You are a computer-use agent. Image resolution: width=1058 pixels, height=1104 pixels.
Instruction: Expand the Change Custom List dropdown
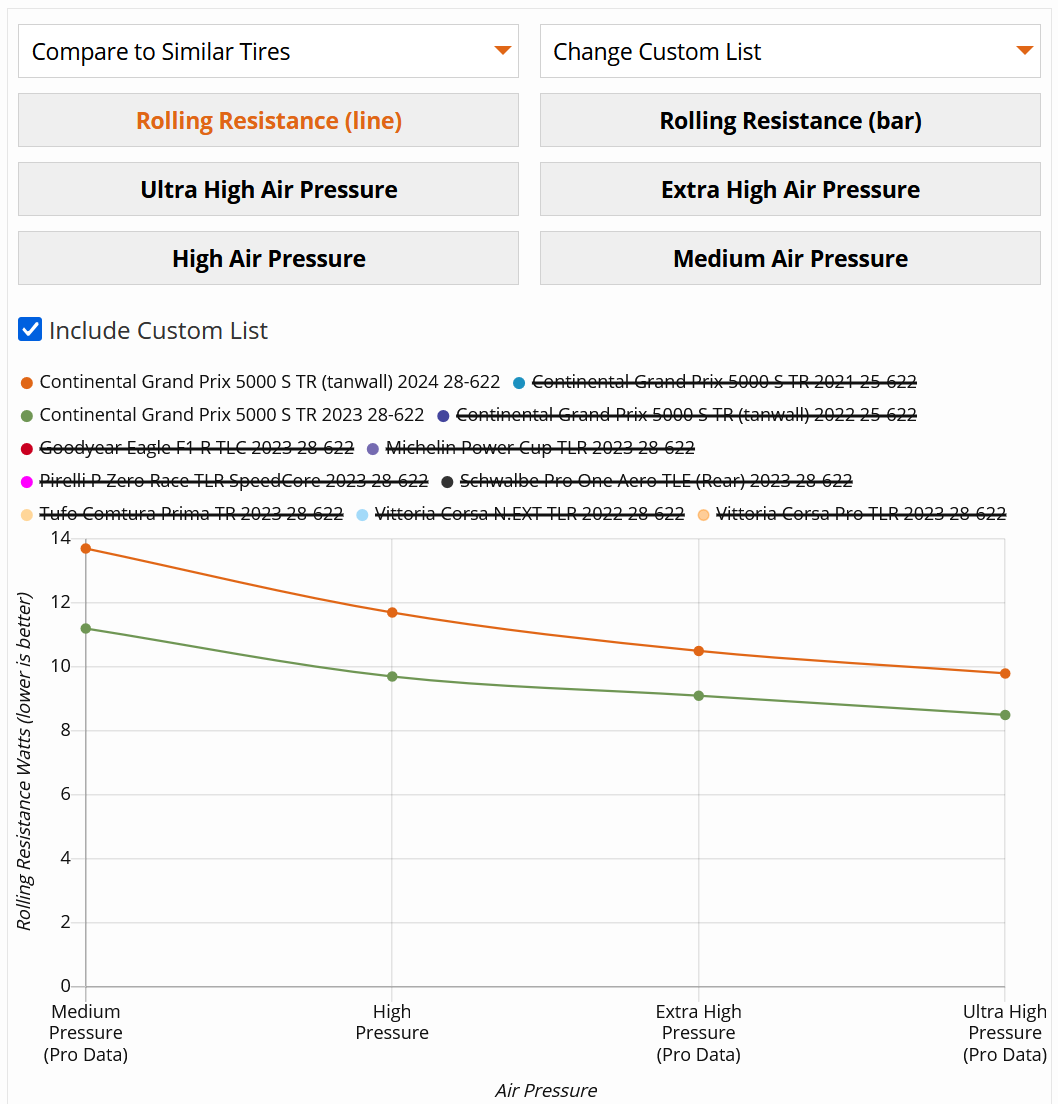click(790, 51)
